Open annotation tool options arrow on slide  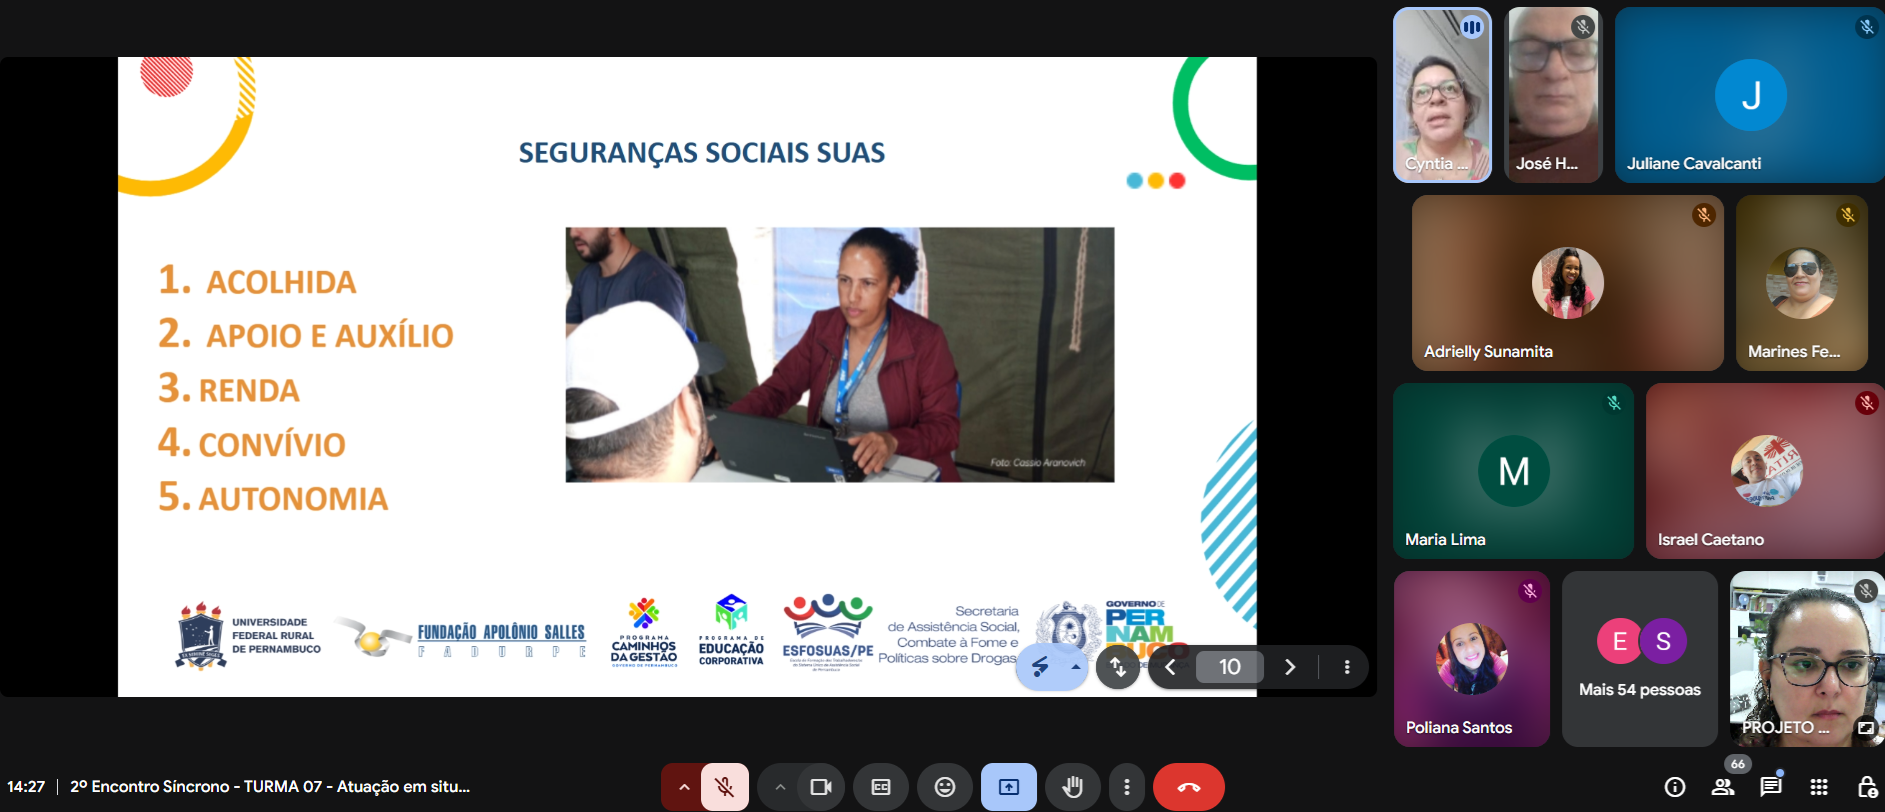(1076, 667)
